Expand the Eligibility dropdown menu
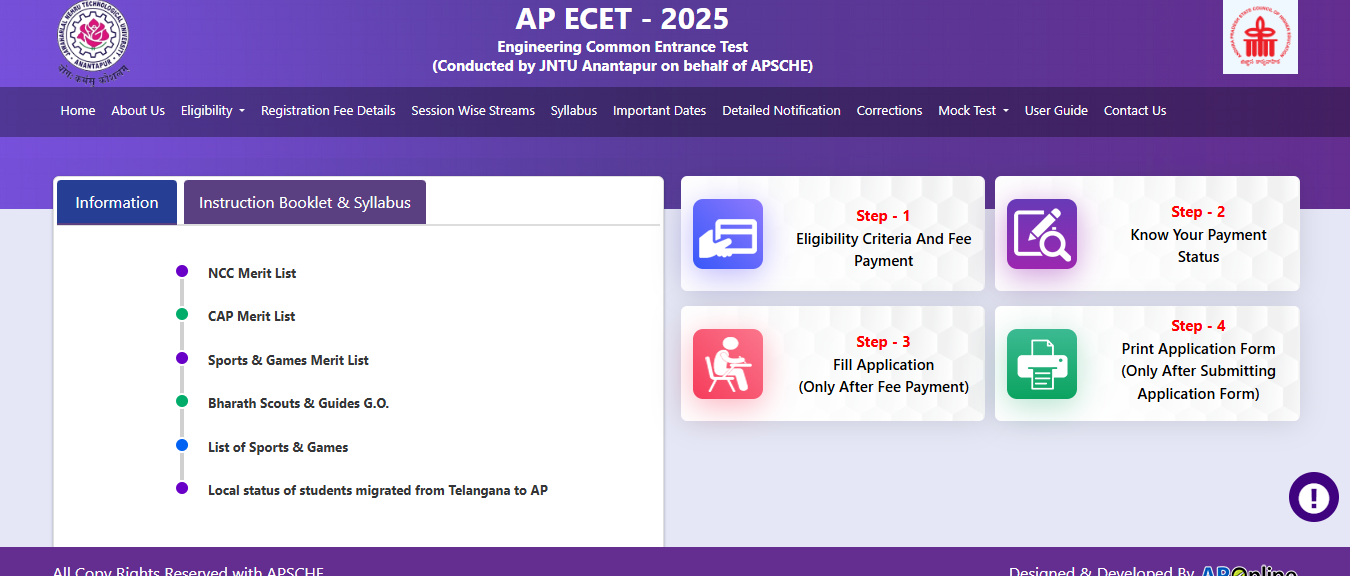The height and width of the screenshot is (576, 1350). pyautogui.click(x=212, y=111)
